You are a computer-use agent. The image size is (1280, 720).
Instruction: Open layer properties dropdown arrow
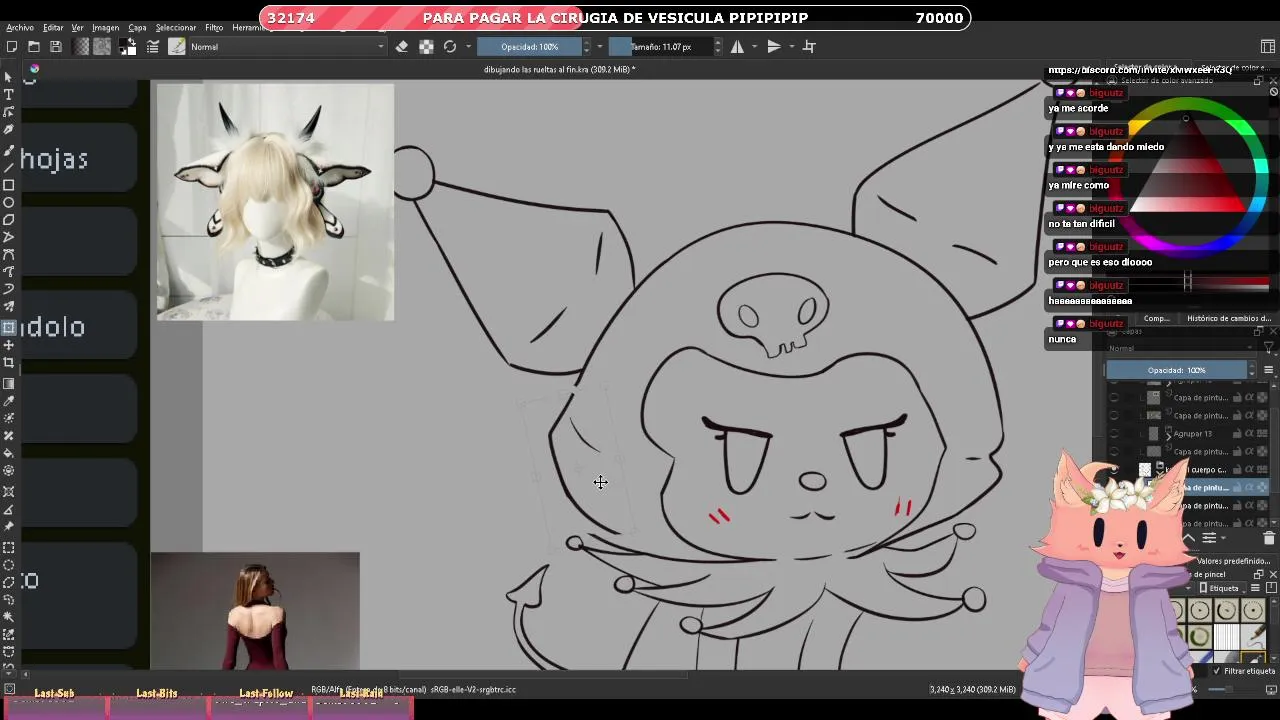click(x=1223, y=538)
